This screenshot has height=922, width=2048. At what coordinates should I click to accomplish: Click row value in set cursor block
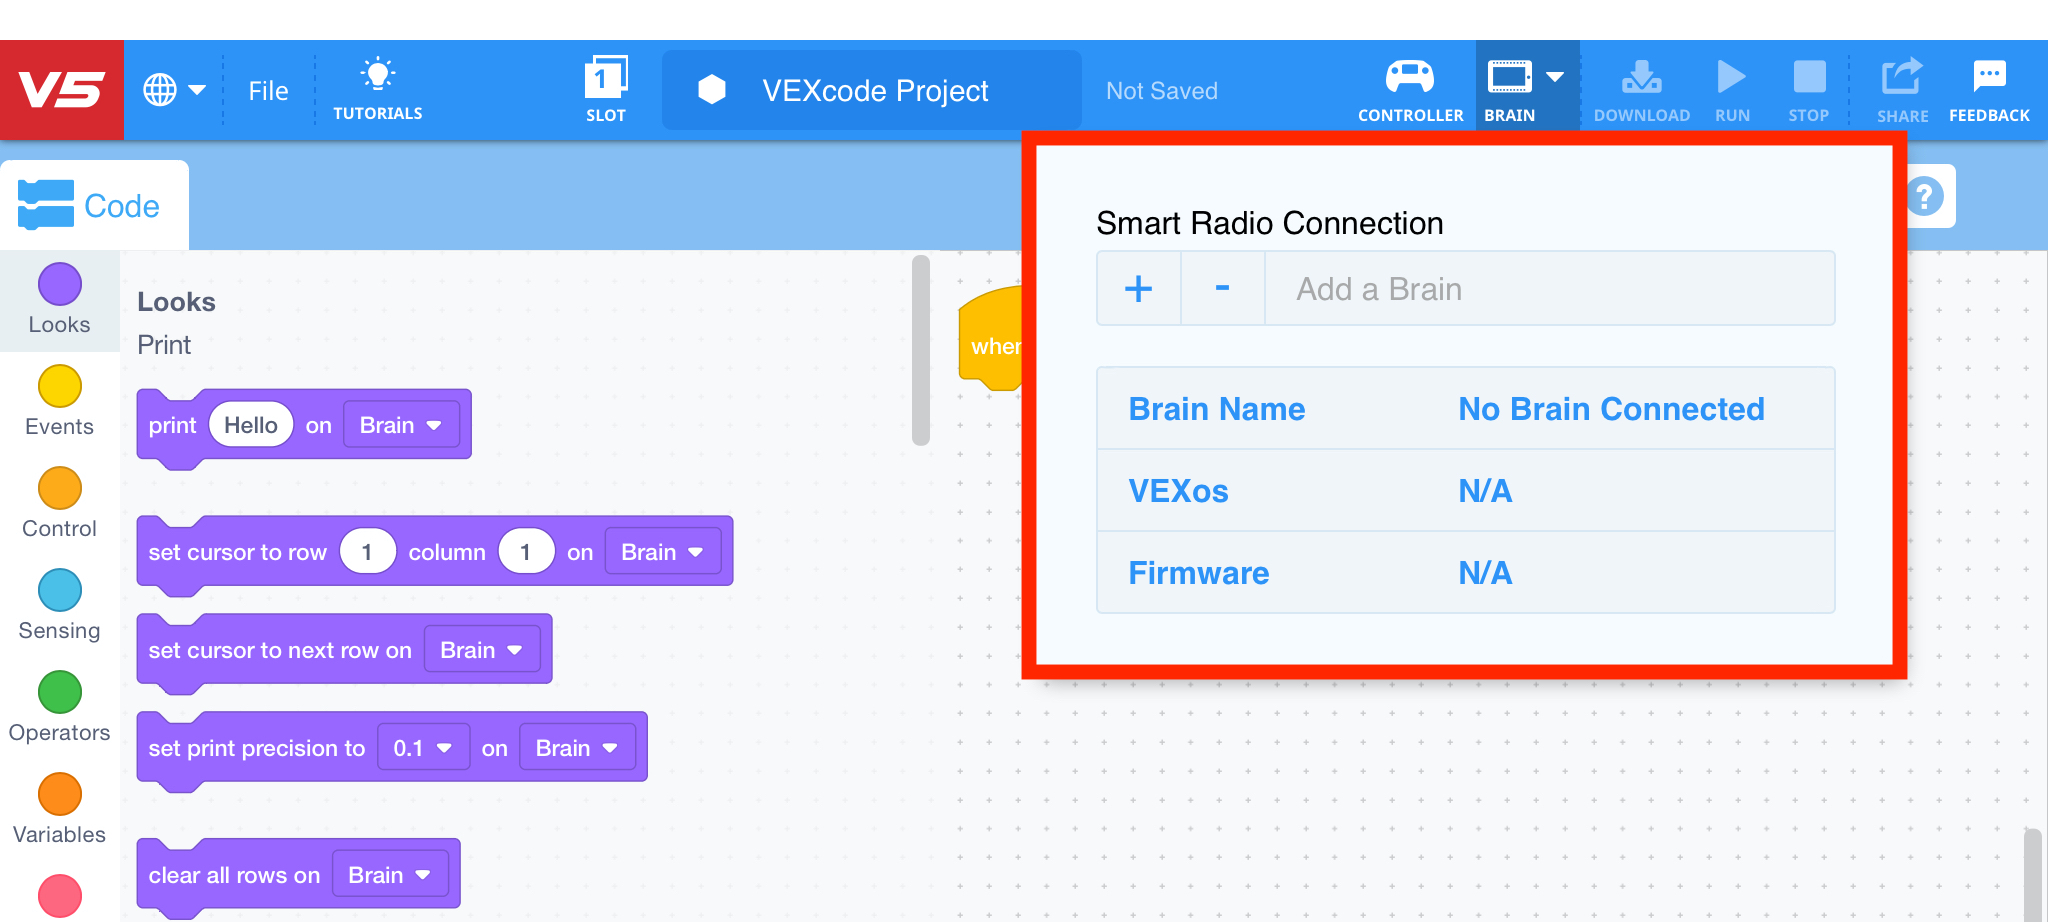pyautogui.click(x=367, y=552)
